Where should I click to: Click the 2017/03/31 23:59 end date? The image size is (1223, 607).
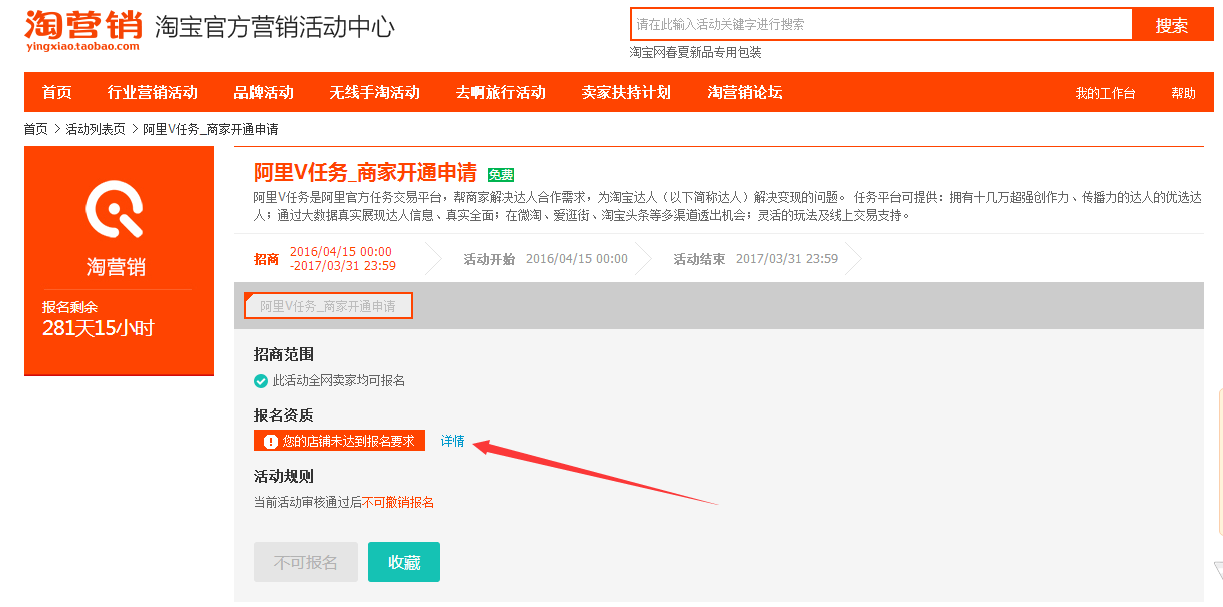[787, 259]
